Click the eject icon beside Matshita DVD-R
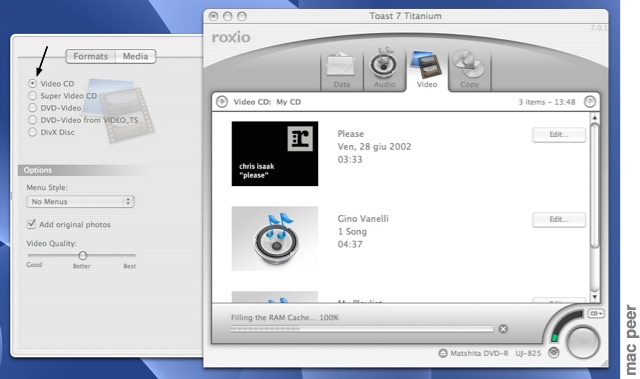640x379 pixels. point(443,353)
